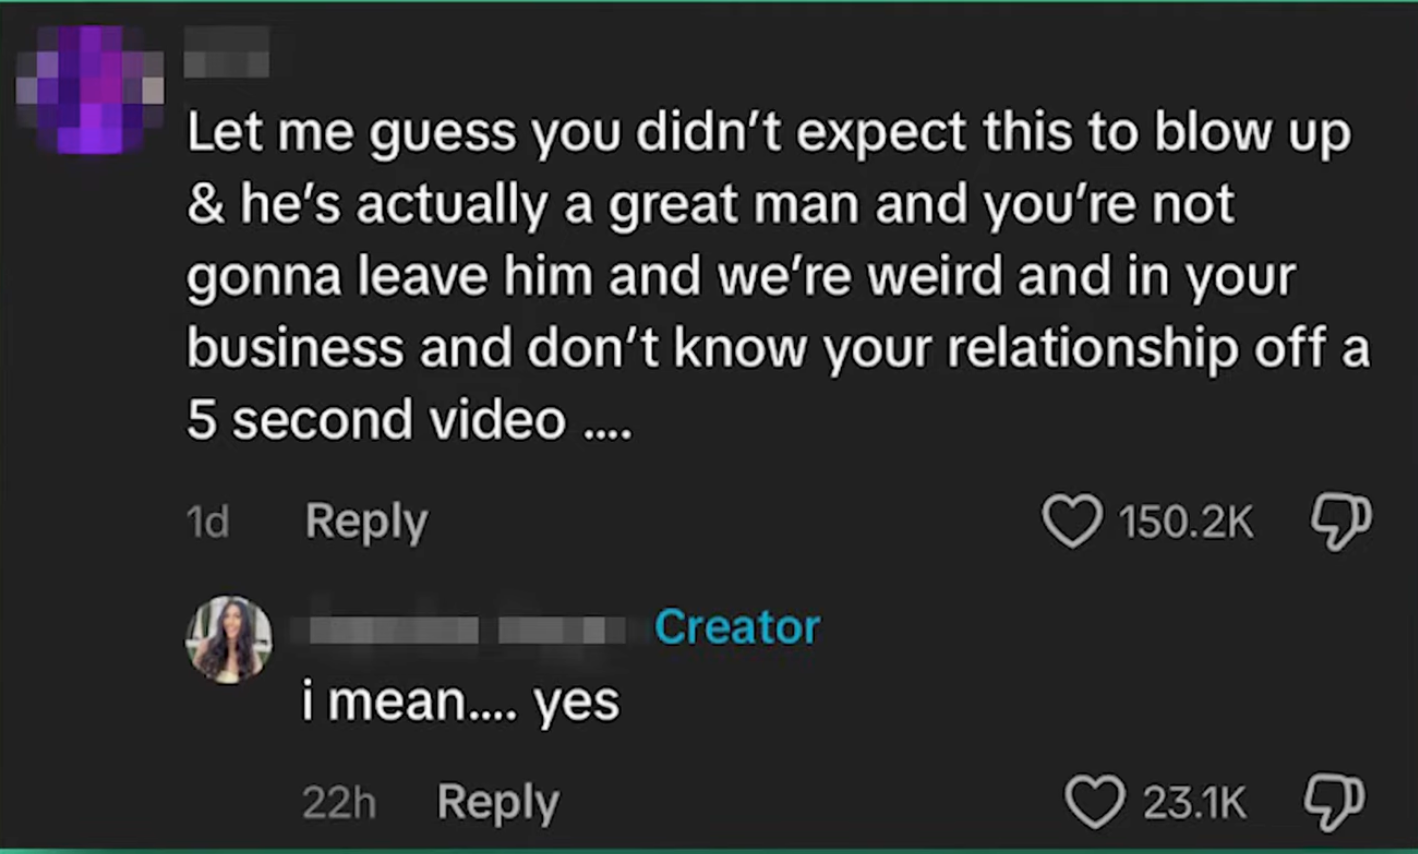The height and width of the screenshot is (854, 1418).
Task: Click the '22h' timestamp on the creator reply
Action: pos(339,803)
